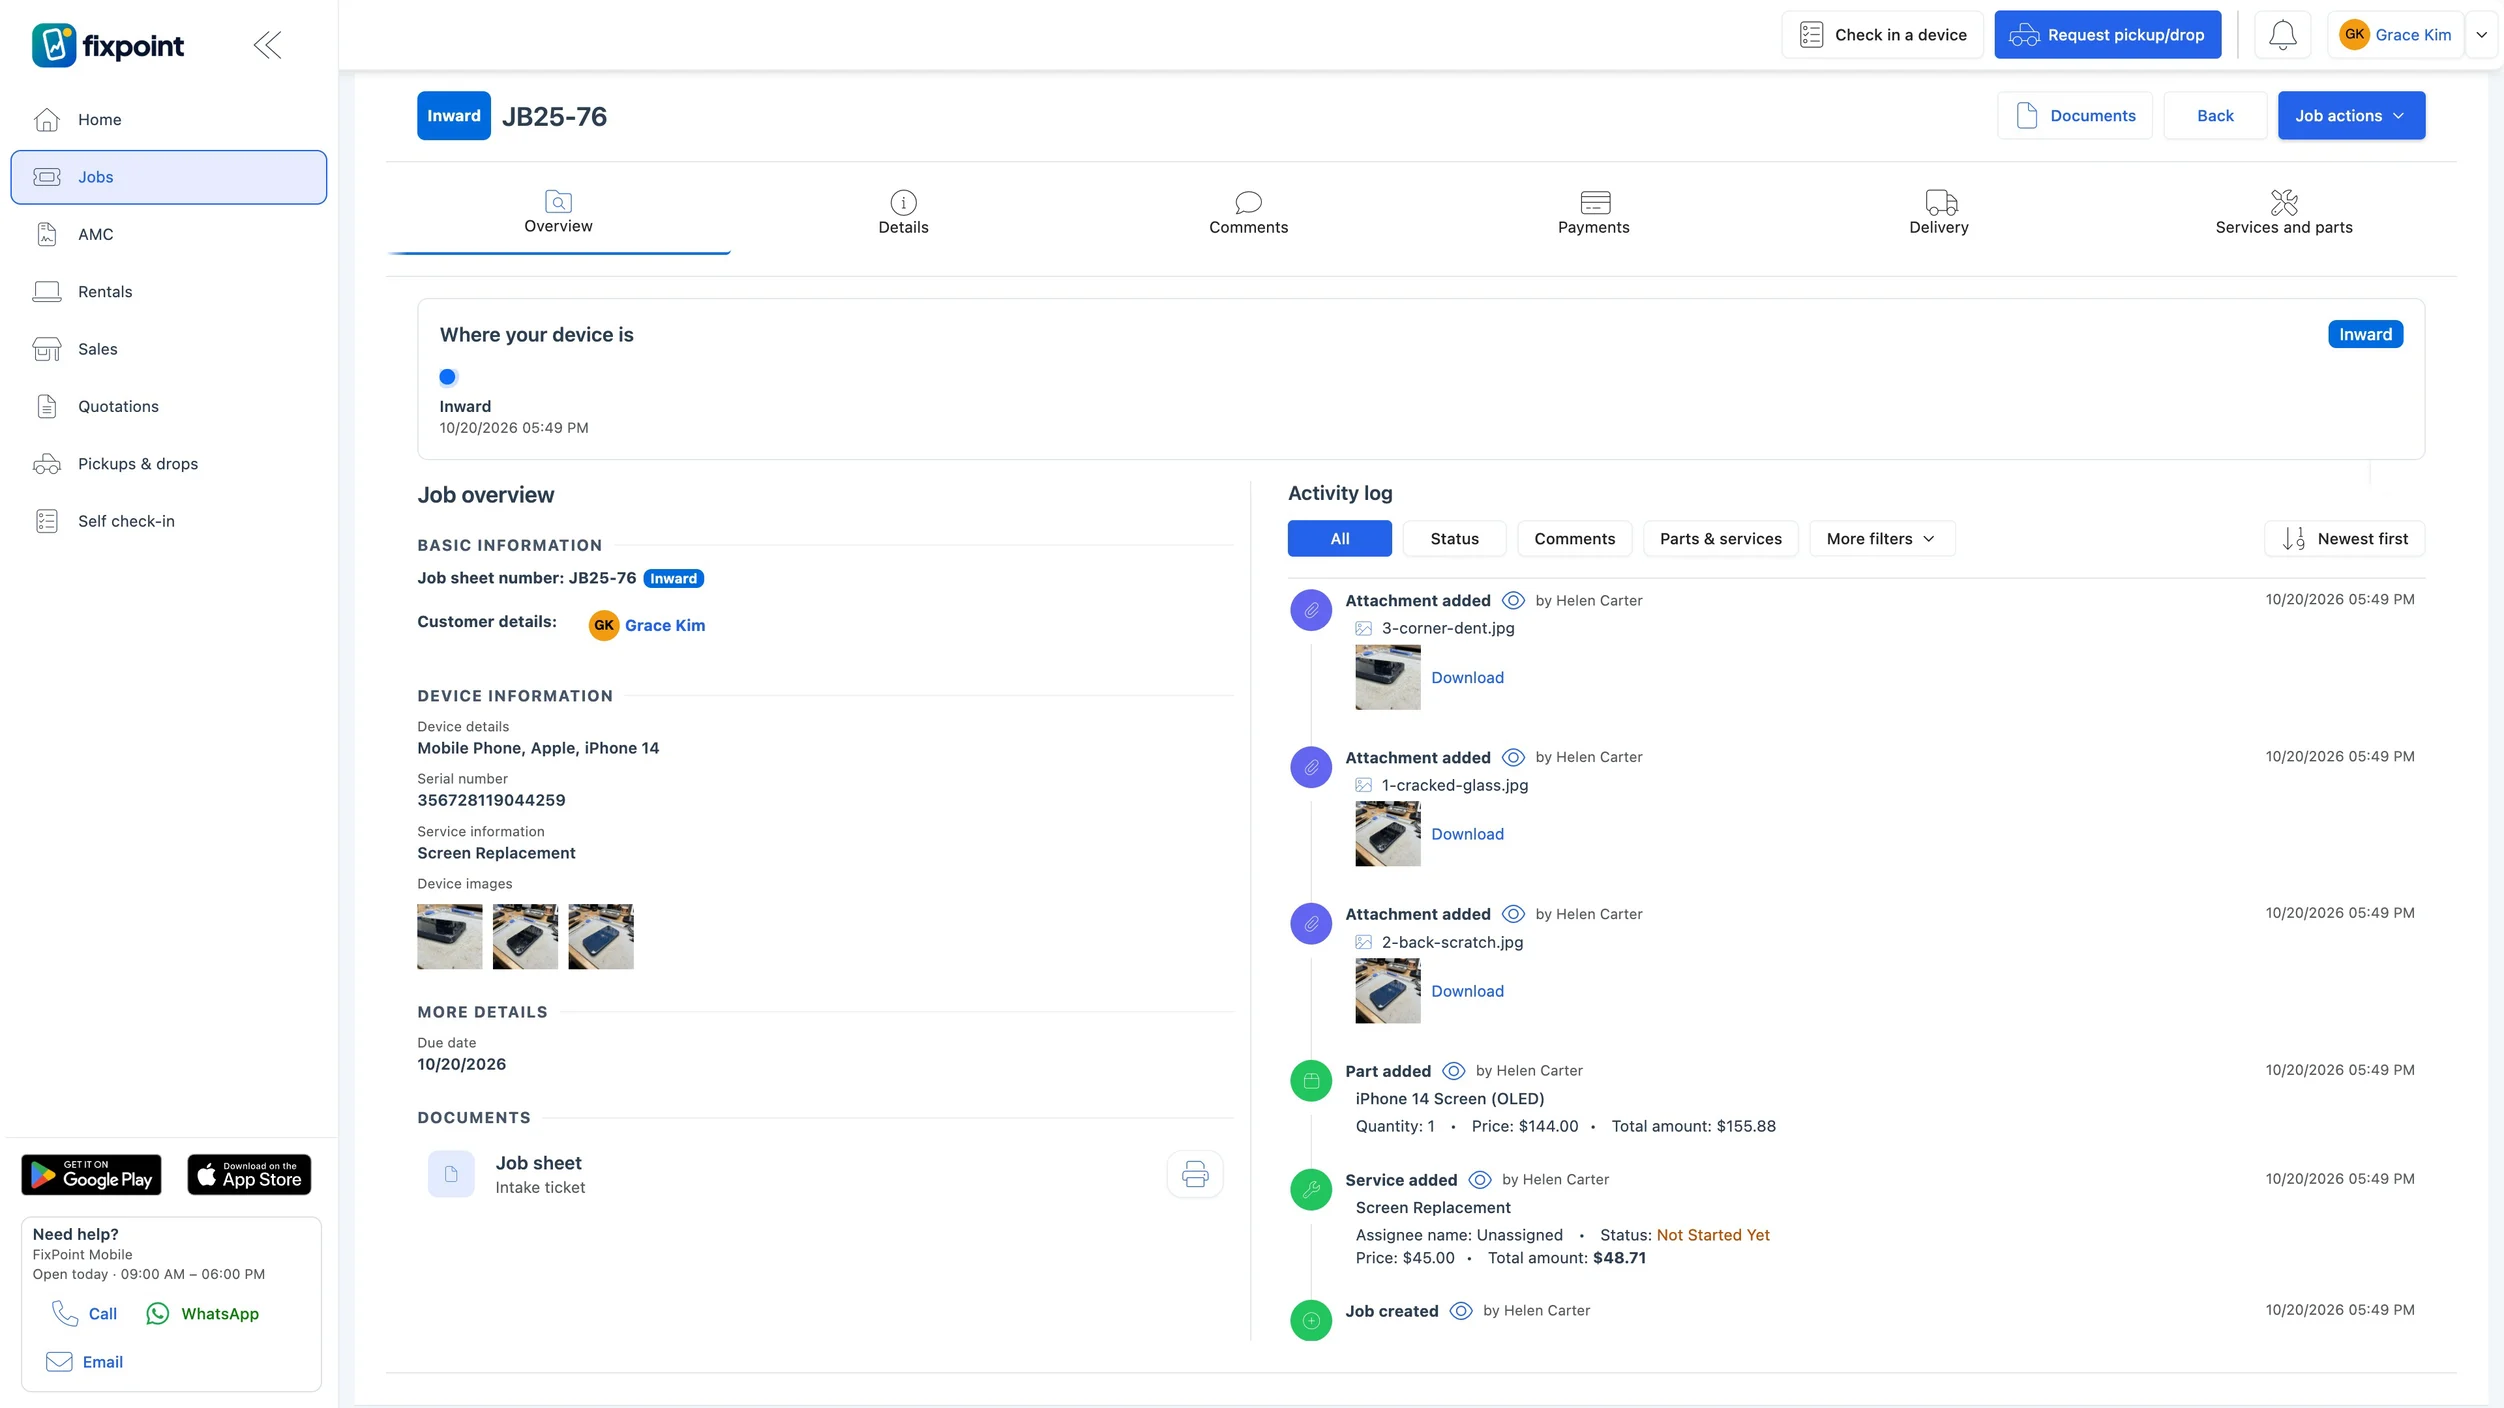This screenshot has width=2504, height=1408.
Task: Click the Call help link
Action: (x=85, y=1314)
